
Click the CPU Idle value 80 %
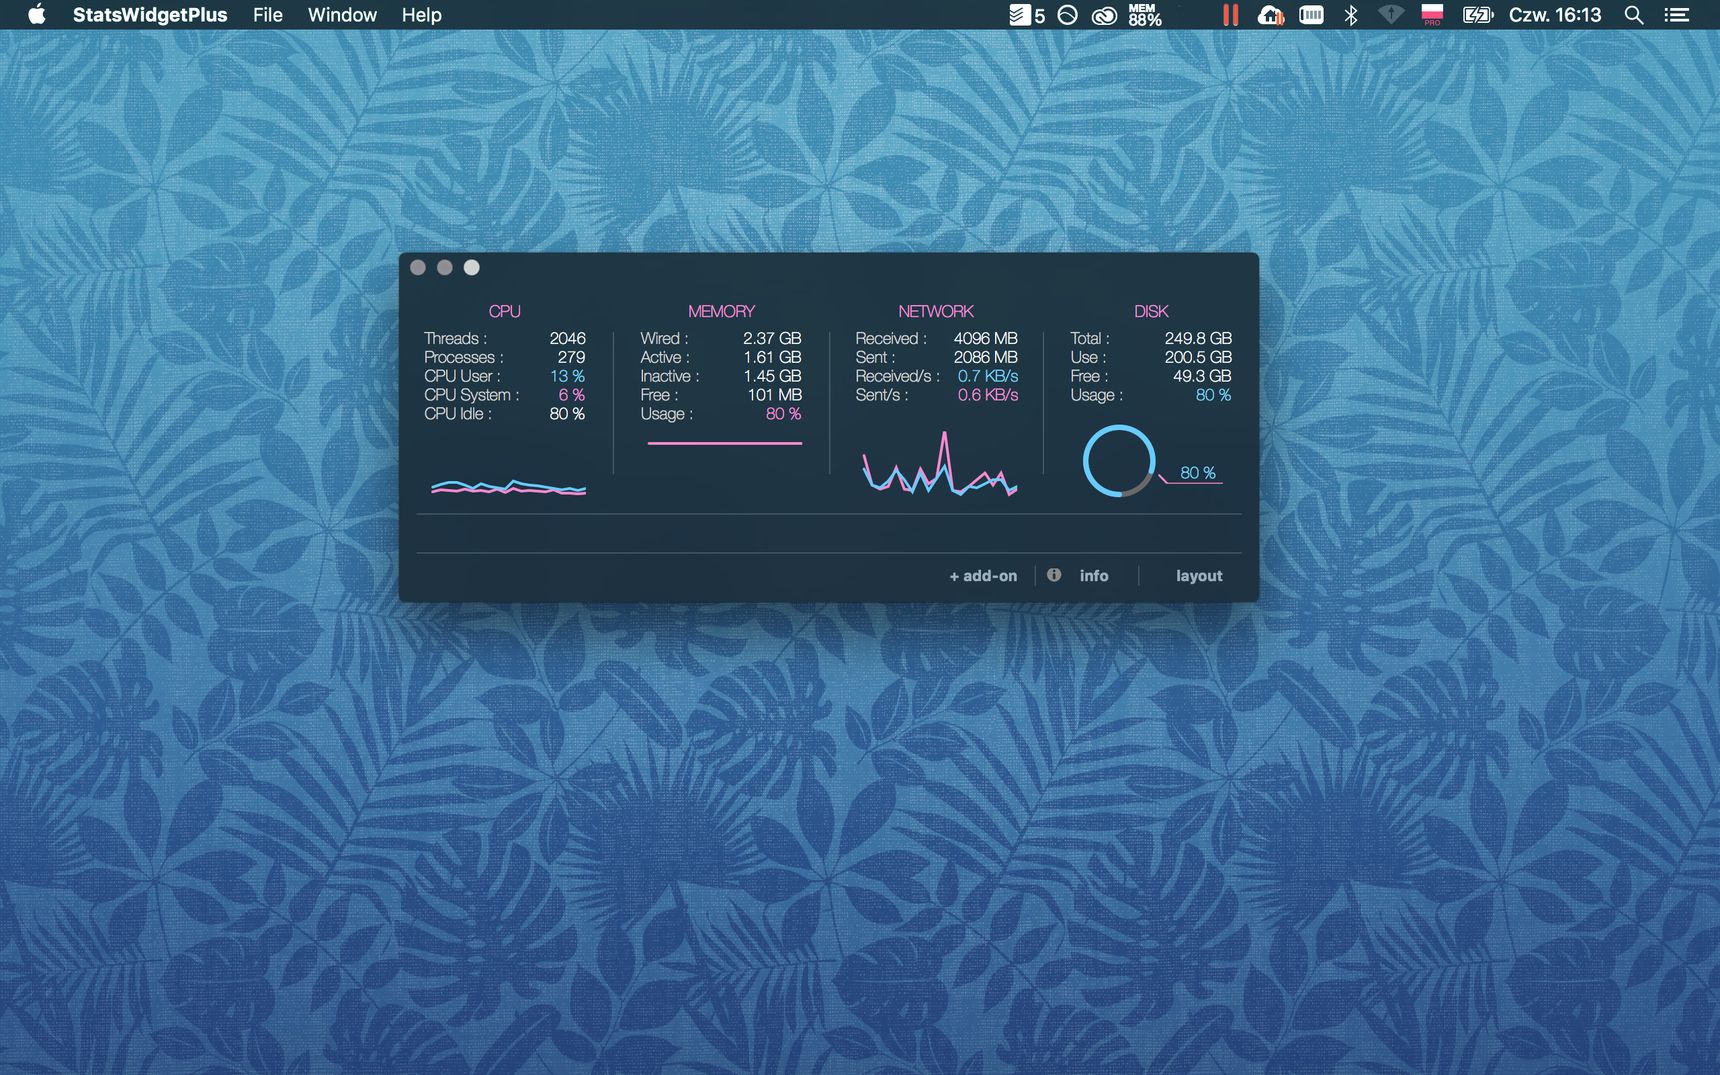pos(567,414)
